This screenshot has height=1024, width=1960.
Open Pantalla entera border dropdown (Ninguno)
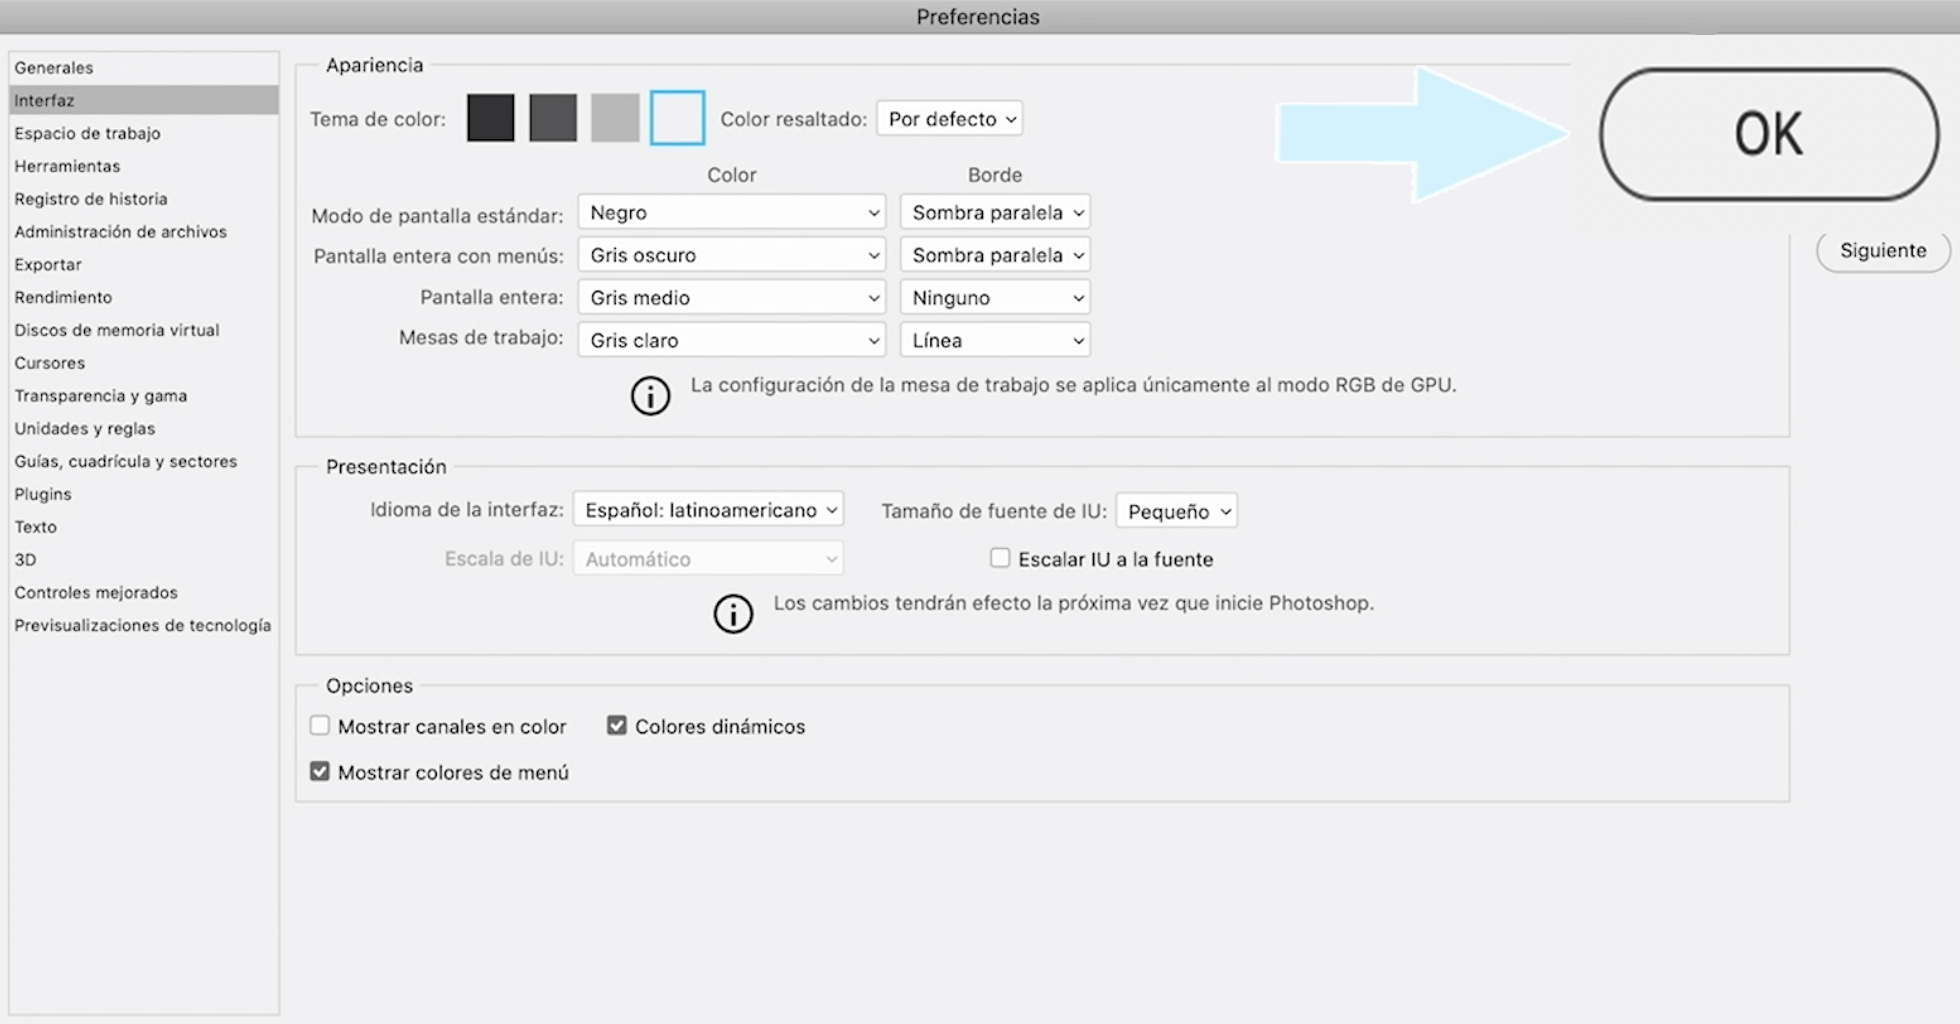point(995,298)
